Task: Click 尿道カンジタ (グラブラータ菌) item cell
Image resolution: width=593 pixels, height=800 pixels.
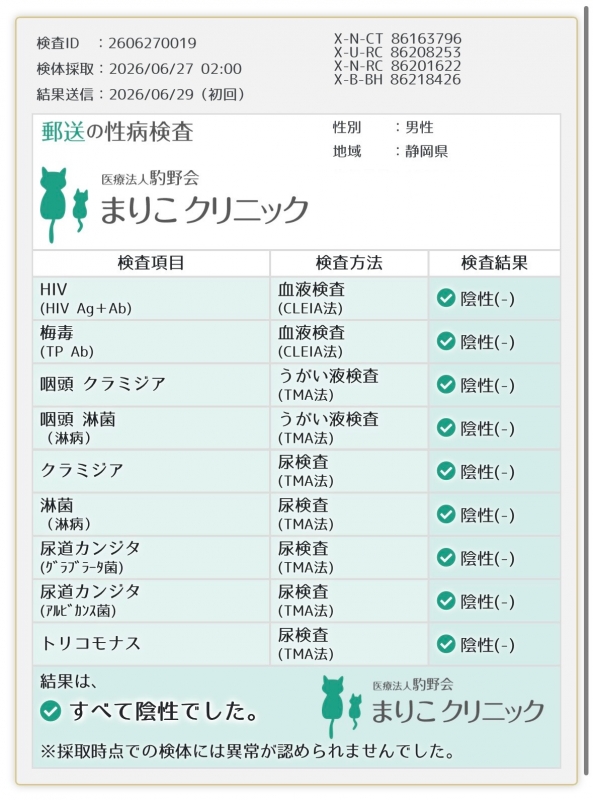Action: tap(151, 558)
